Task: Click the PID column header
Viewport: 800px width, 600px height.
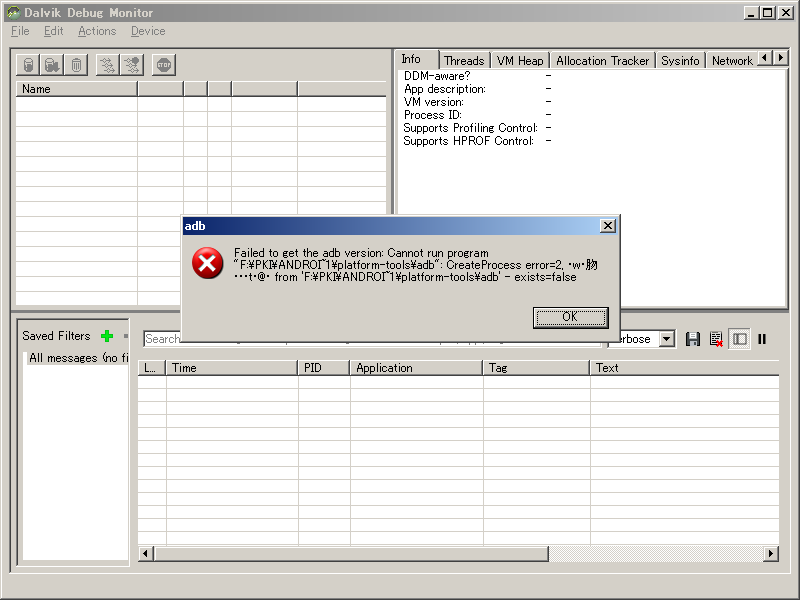Action: point(323,368)
